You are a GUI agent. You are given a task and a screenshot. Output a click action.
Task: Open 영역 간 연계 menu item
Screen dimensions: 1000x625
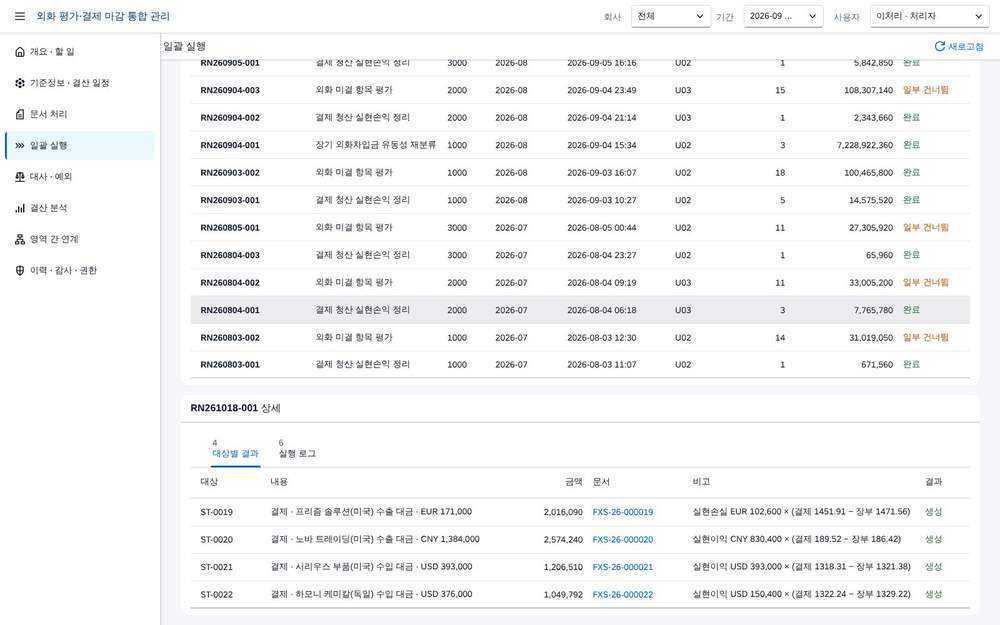coord(80,239)
